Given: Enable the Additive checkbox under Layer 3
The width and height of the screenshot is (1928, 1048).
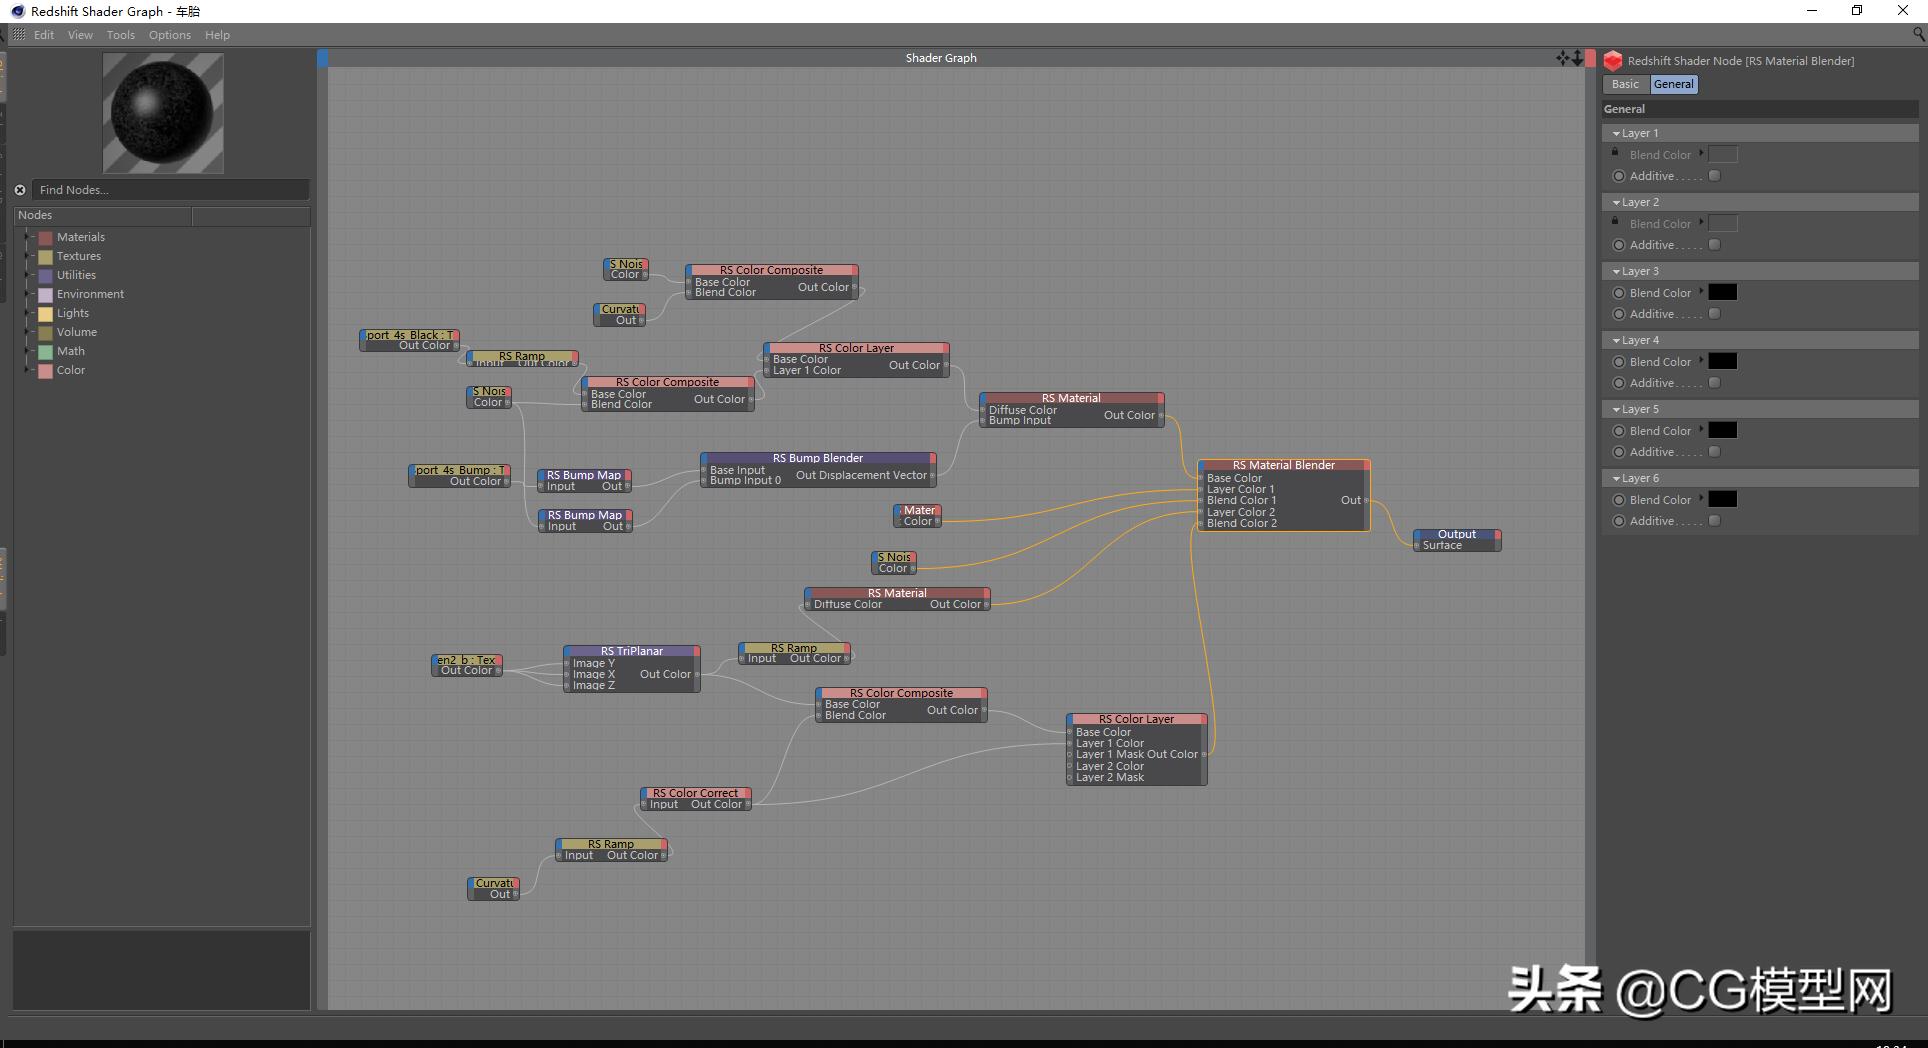Looking at the screenshot, I should [x=1715, y=314].
